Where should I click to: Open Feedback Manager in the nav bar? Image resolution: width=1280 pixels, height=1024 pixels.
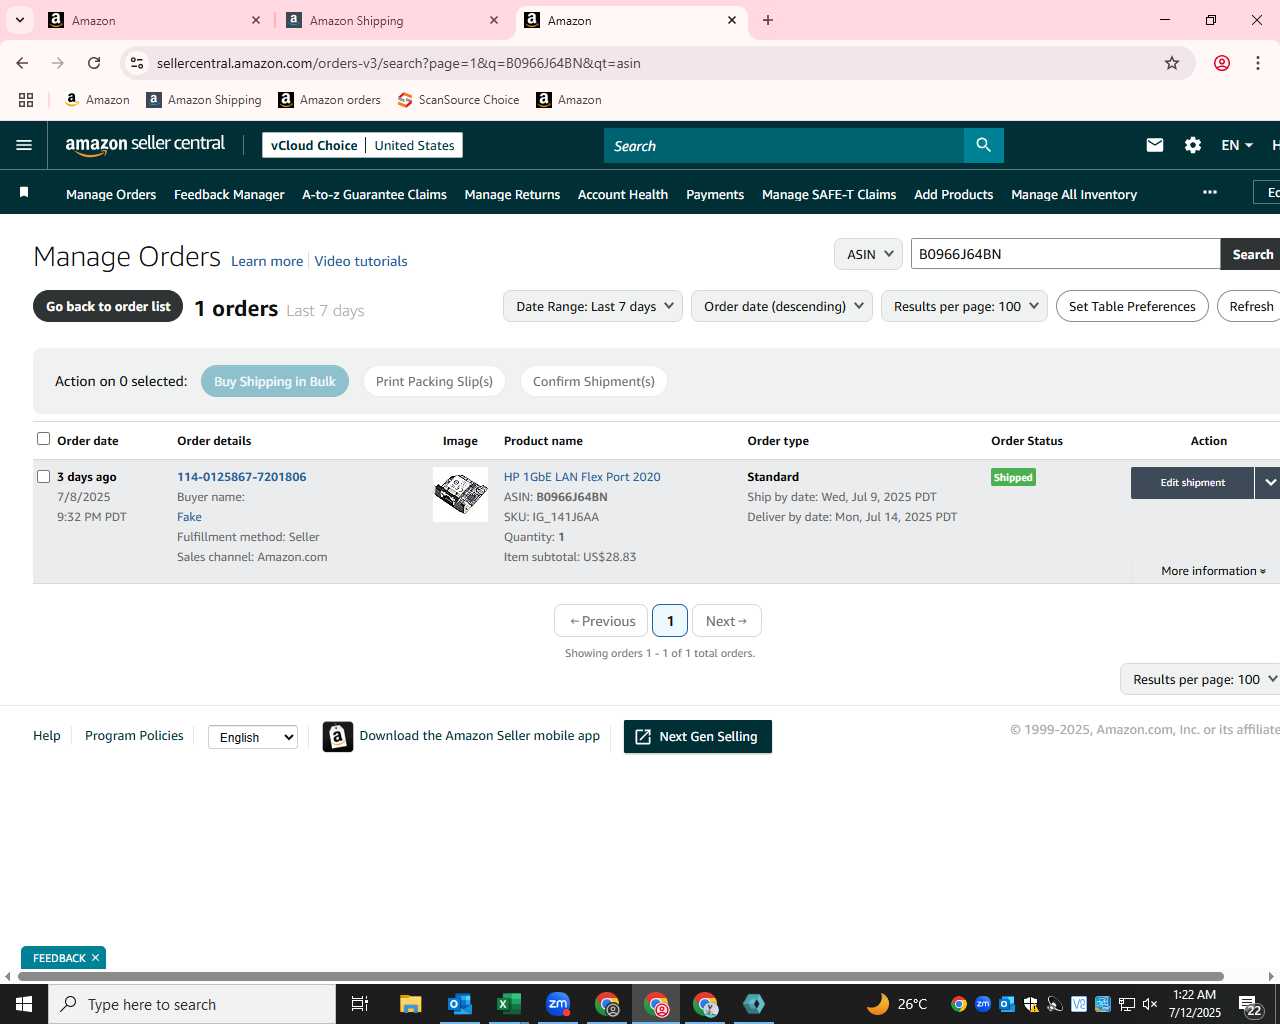[229, 194]
